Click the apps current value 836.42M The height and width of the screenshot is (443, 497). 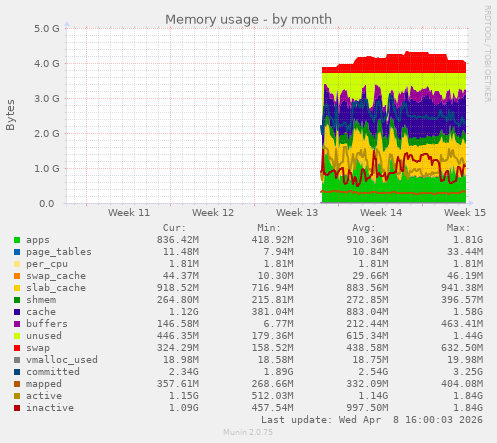(178, 240)
